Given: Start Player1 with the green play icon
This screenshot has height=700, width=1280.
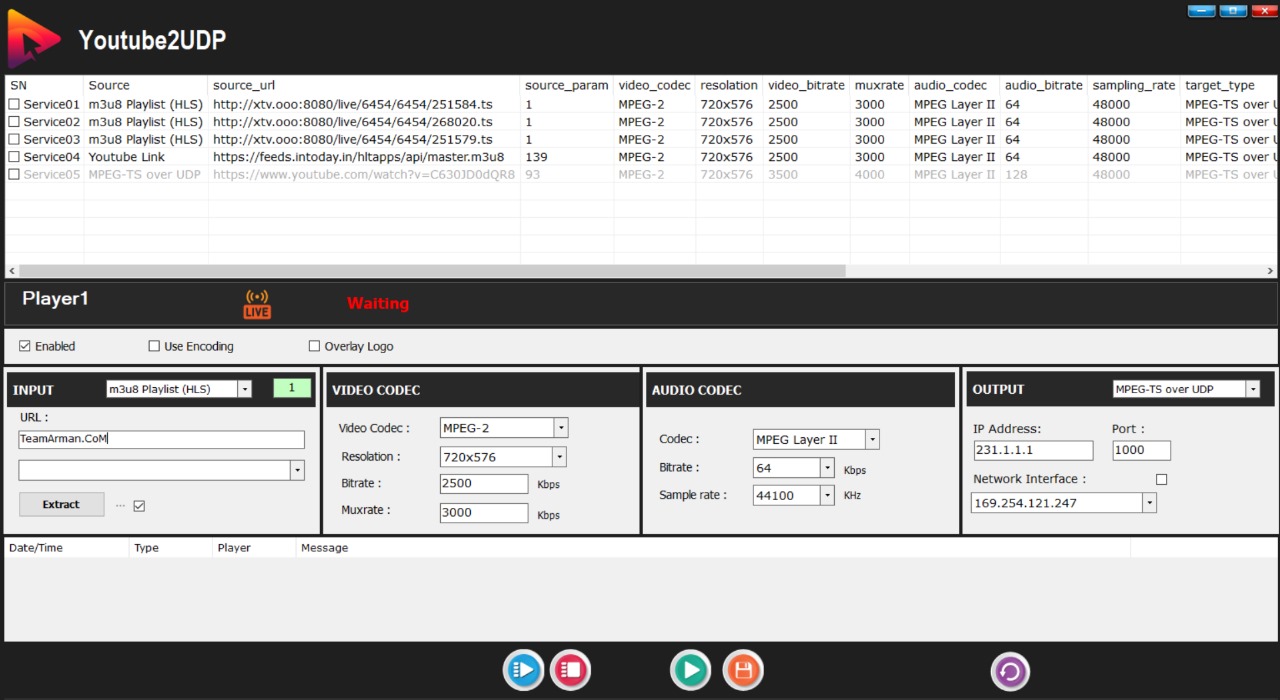Looking at the screenshot, I should (x=690, y=670).
